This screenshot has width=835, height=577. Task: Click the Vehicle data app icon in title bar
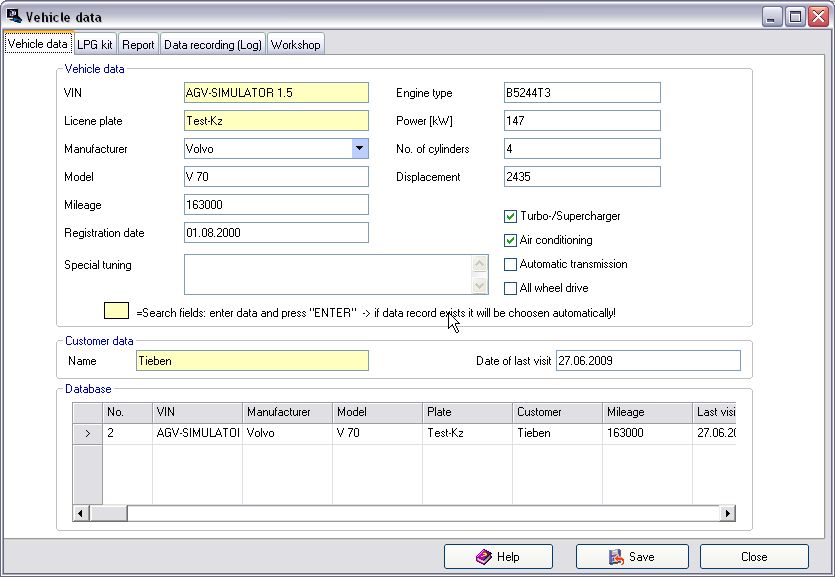[14, 16]
